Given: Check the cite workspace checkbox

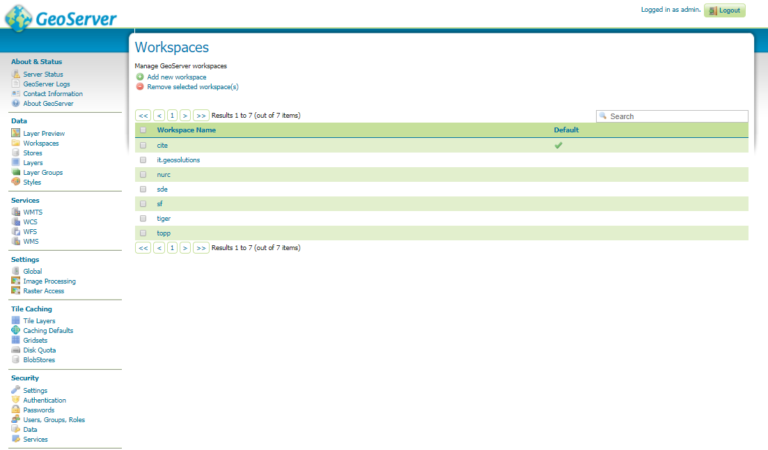Looking at the screenshot, I should pyautogui.click(x=143, y=145).
